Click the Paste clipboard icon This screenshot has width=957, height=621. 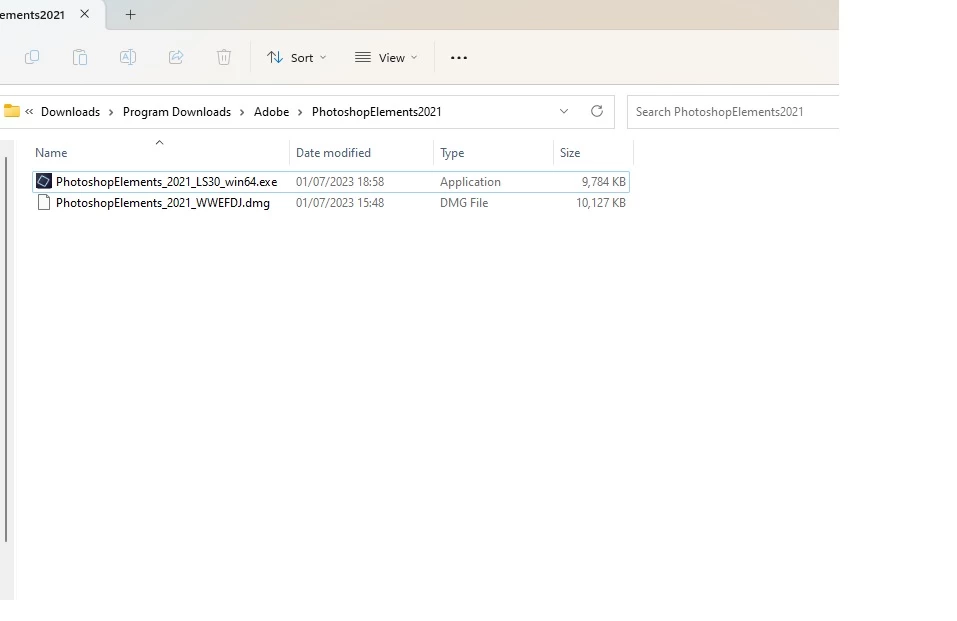click(80, 57)
